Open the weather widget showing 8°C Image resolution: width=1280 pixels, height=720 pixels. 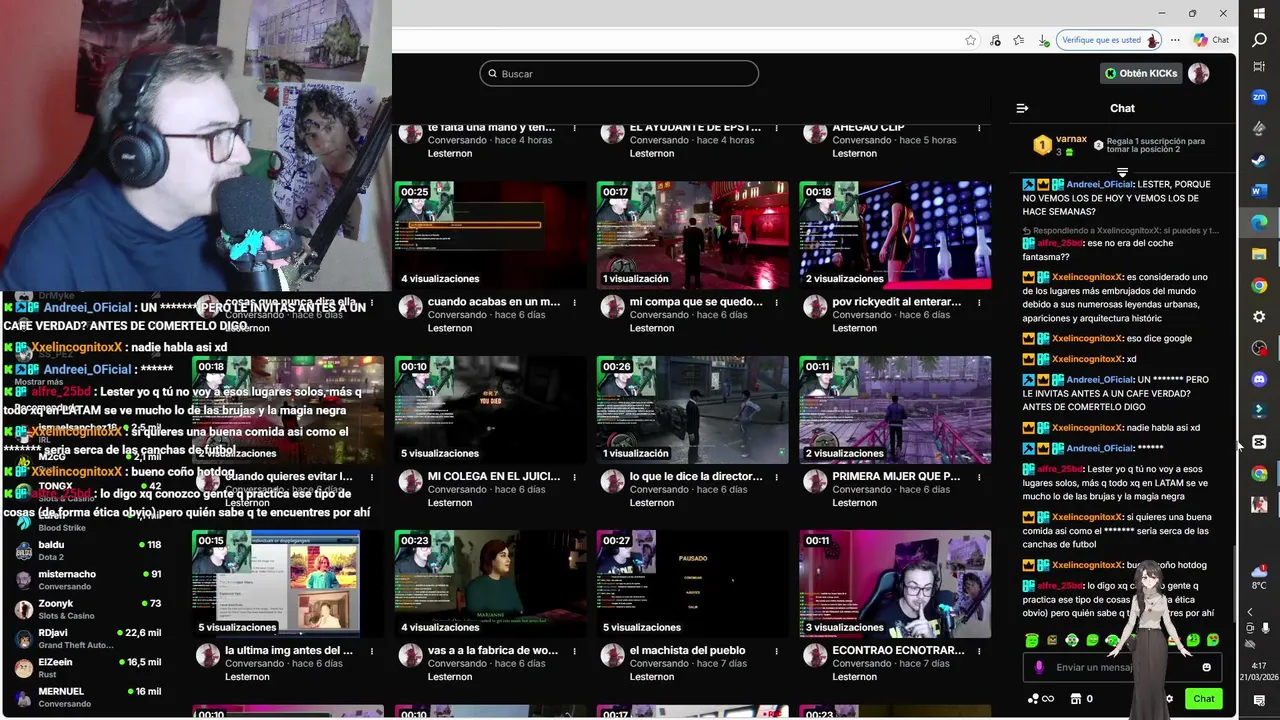(1259, 578)
